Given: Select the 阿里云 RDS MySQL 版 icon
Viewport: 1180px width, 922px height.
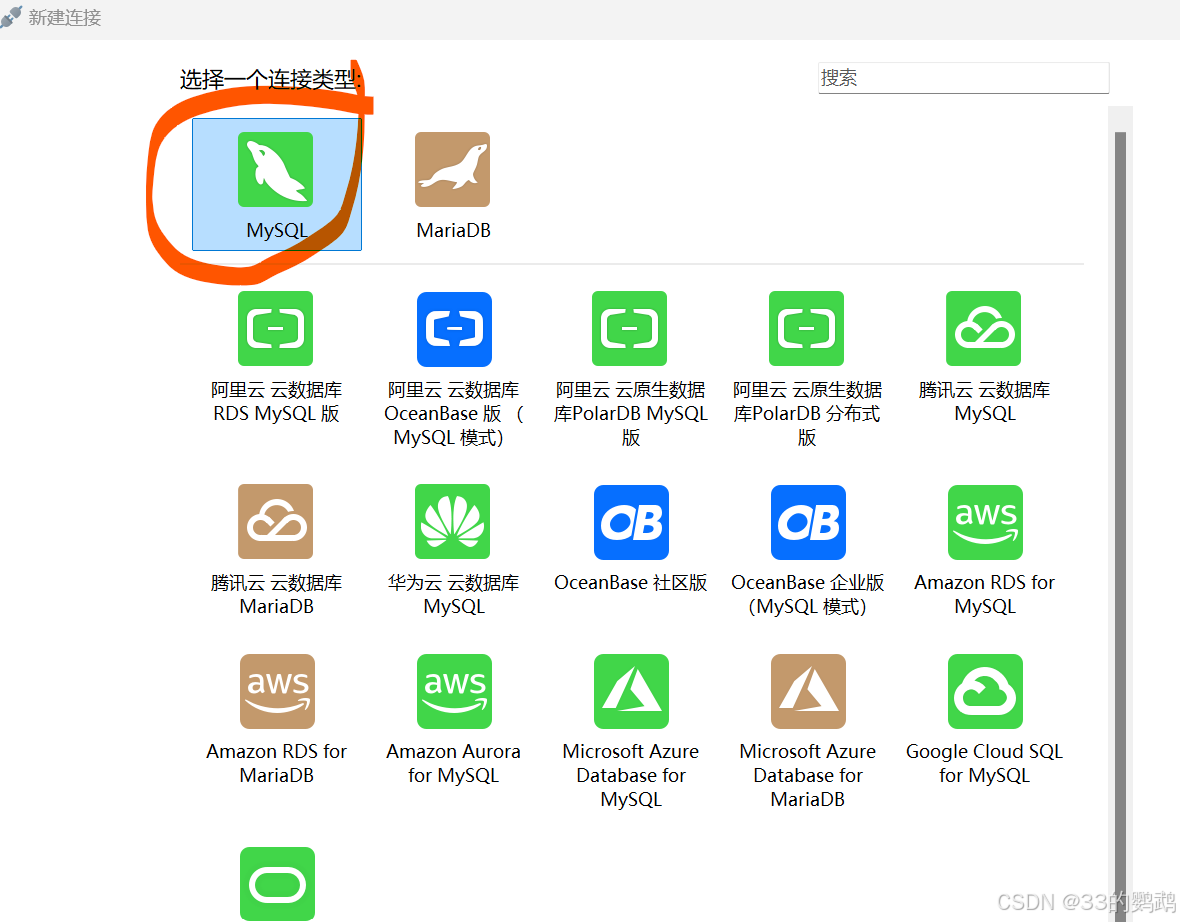Looking at the screenshot, I should coord(275,329).
